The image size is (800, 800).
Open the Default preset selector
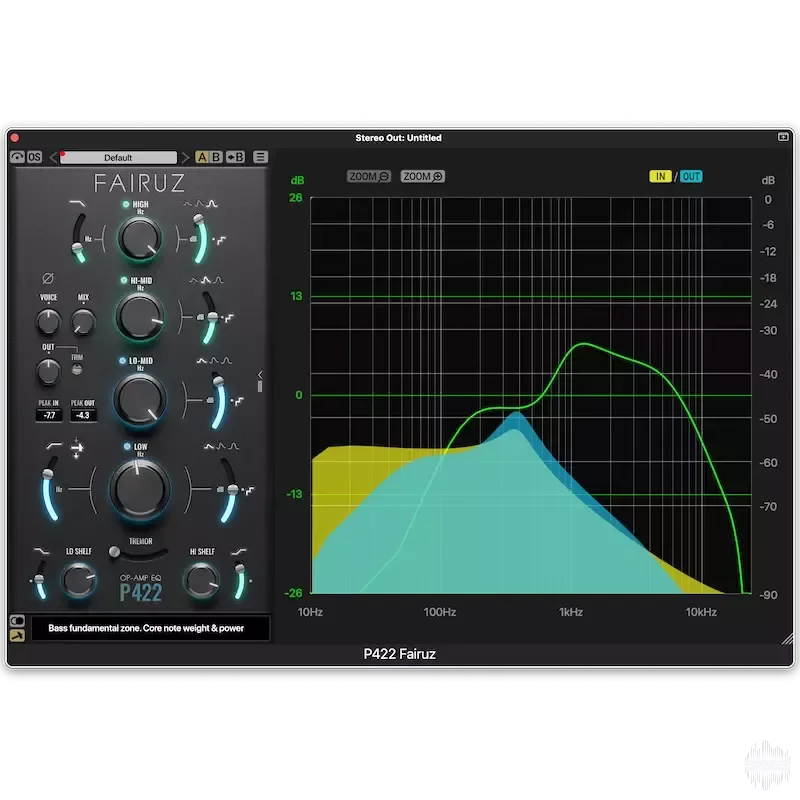pos(118,157)
